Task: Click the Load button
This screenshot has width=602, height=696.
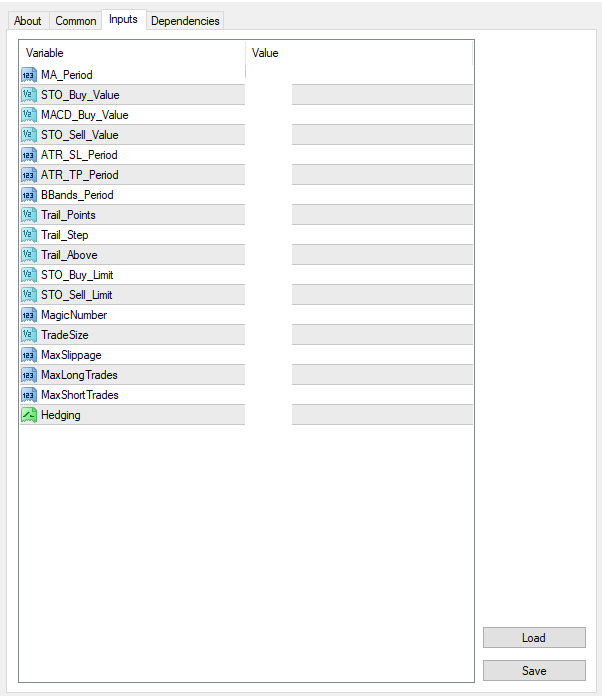Action: pos(534,637)
